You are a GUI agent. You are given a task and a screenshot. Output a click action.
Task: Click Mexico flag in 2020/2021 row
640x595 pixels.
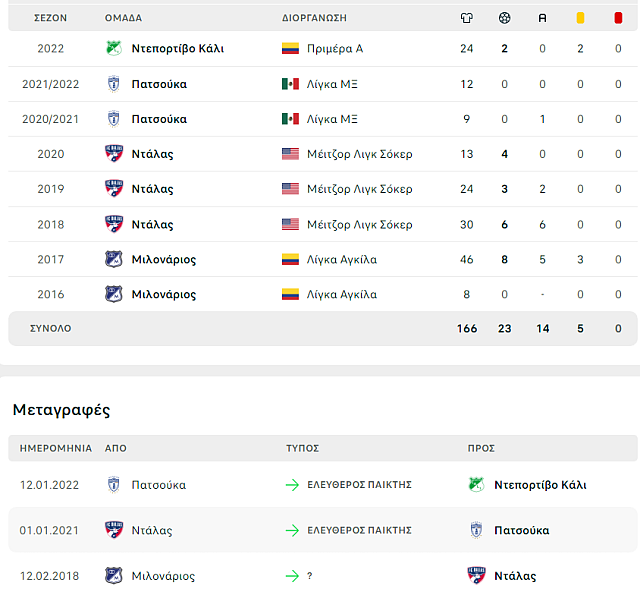[x=290, y=119]
